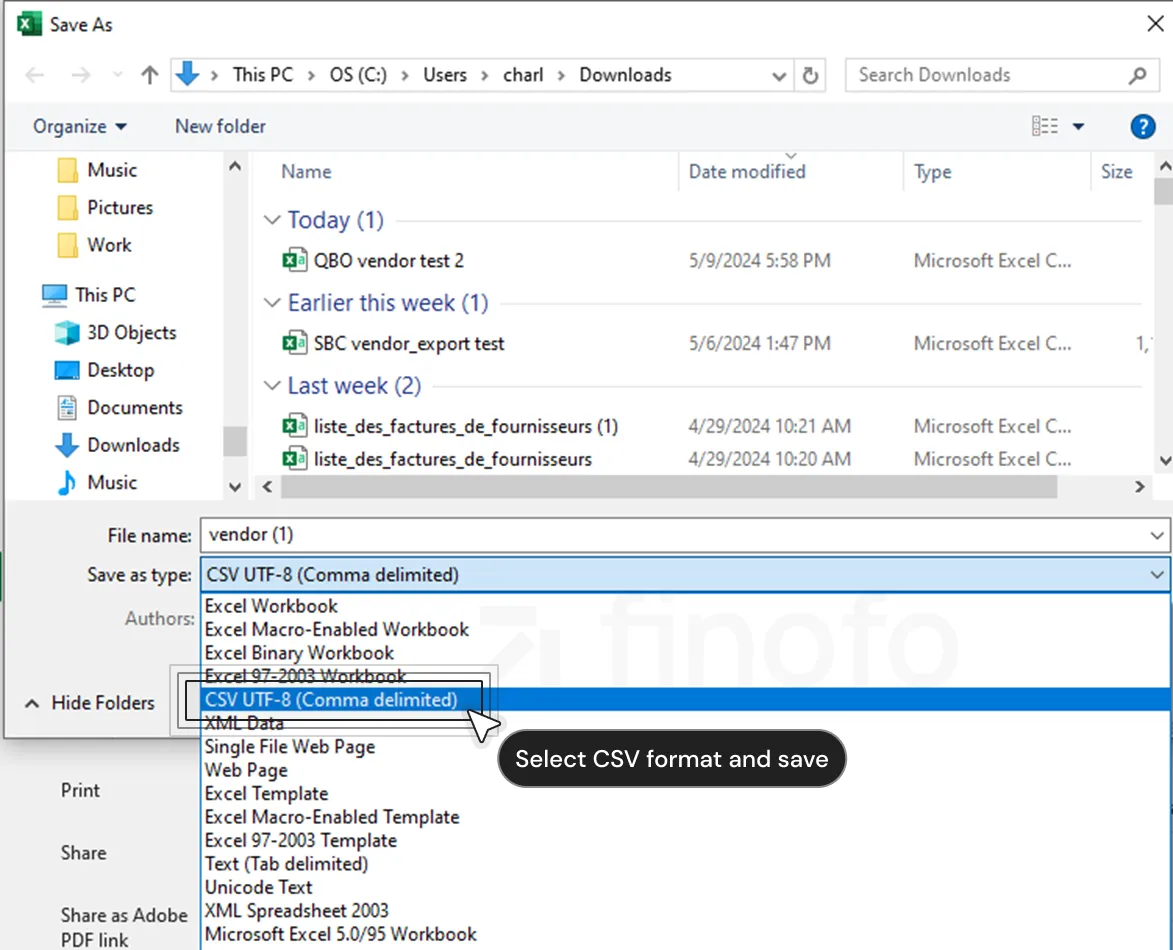
Task: Click the Music note icon under This PC
Action: pos(67,482)
